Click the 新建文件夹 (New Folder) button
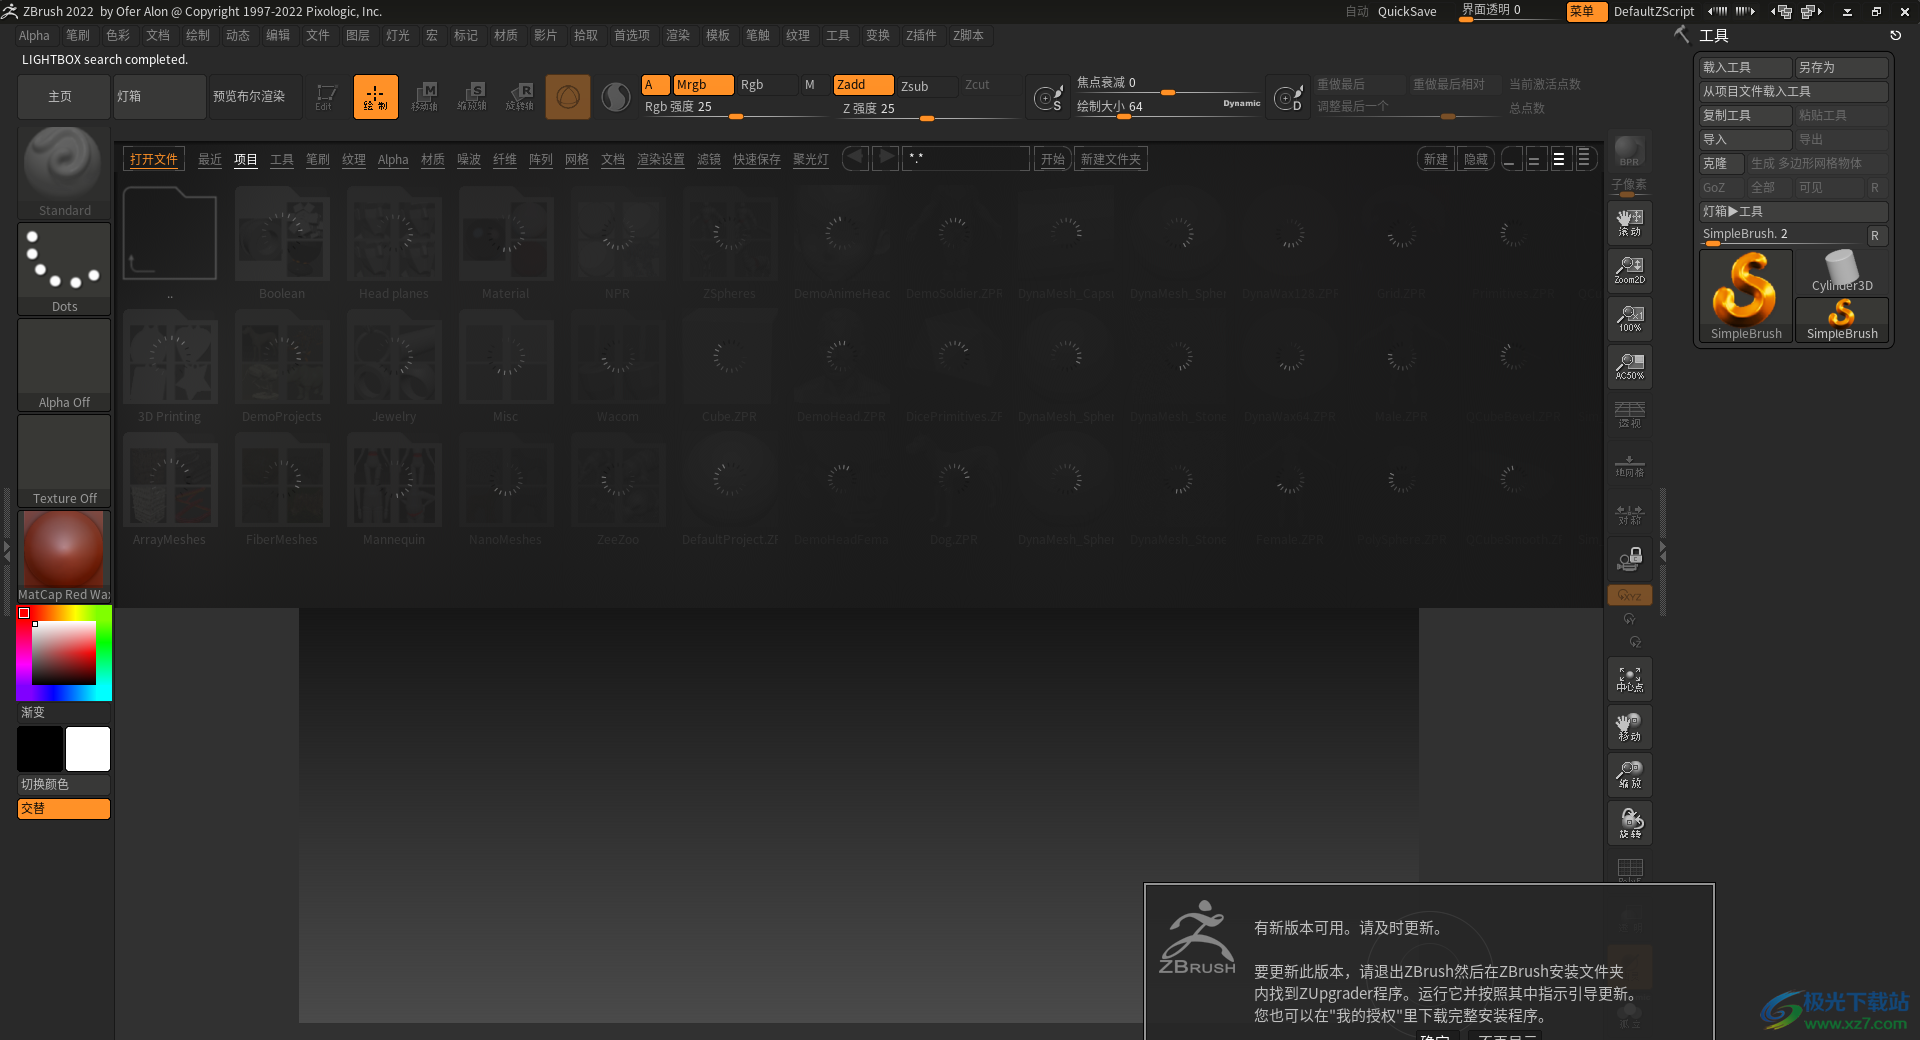Image resolution: width=1920 pixels, height=1040 pixels. pos(1111,159)
